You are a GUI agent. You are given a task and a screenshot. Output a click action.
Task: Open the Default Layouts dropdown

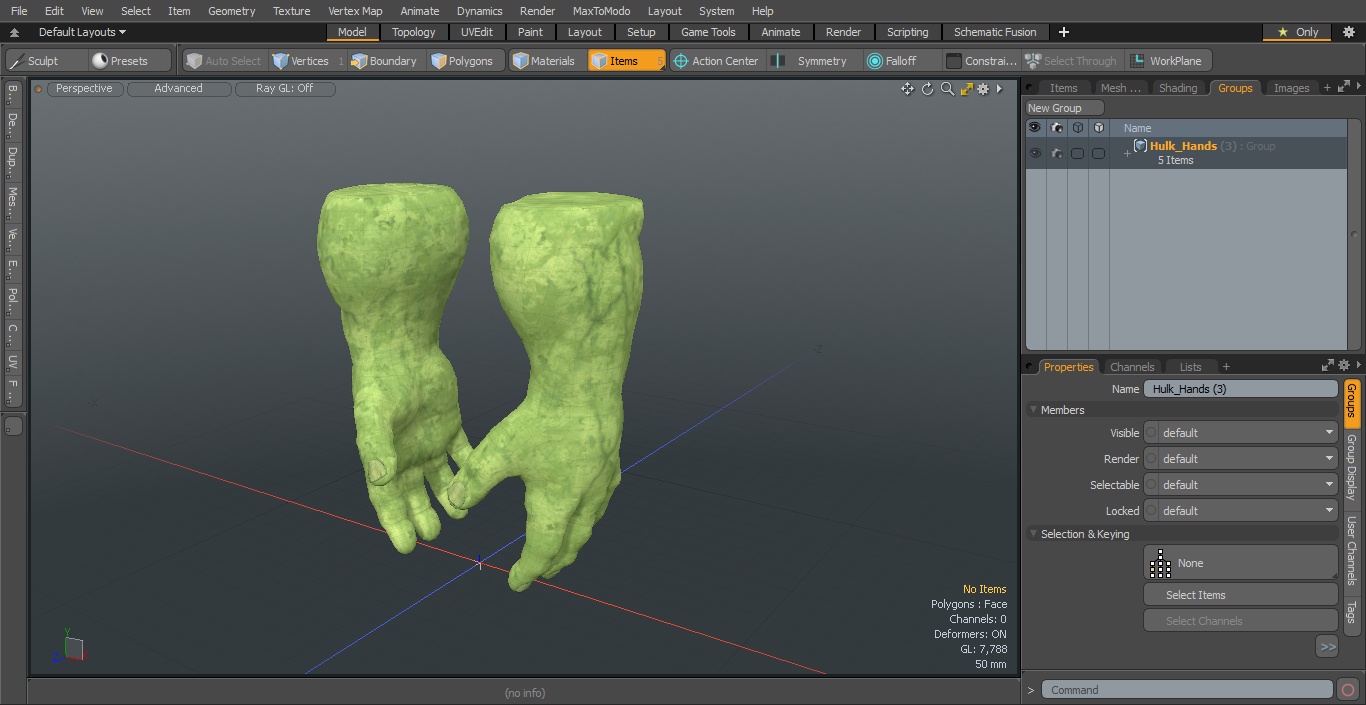click(x=82, y=32)
